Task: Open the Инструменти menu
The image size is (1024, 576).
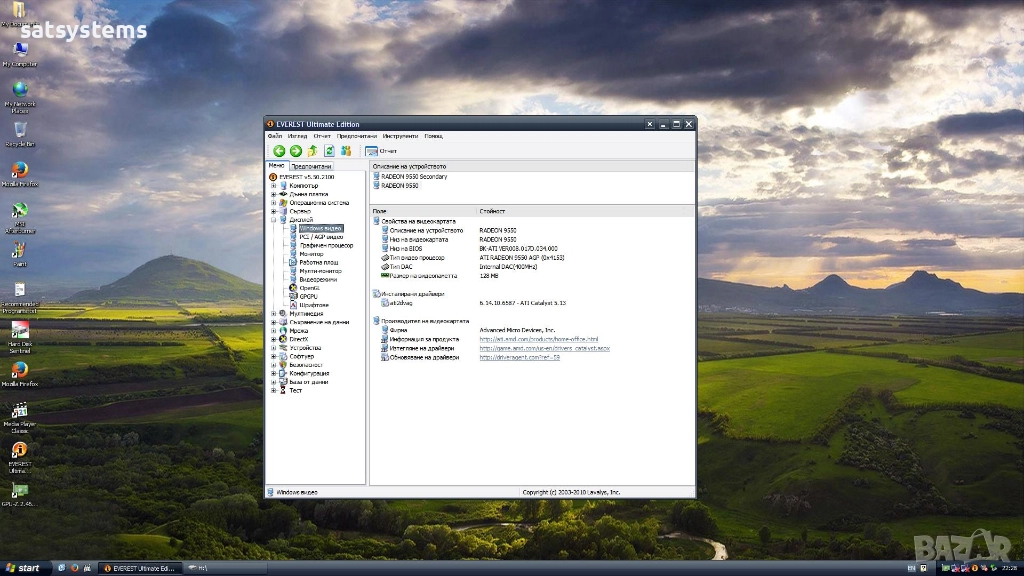Action: coord(400,136)
